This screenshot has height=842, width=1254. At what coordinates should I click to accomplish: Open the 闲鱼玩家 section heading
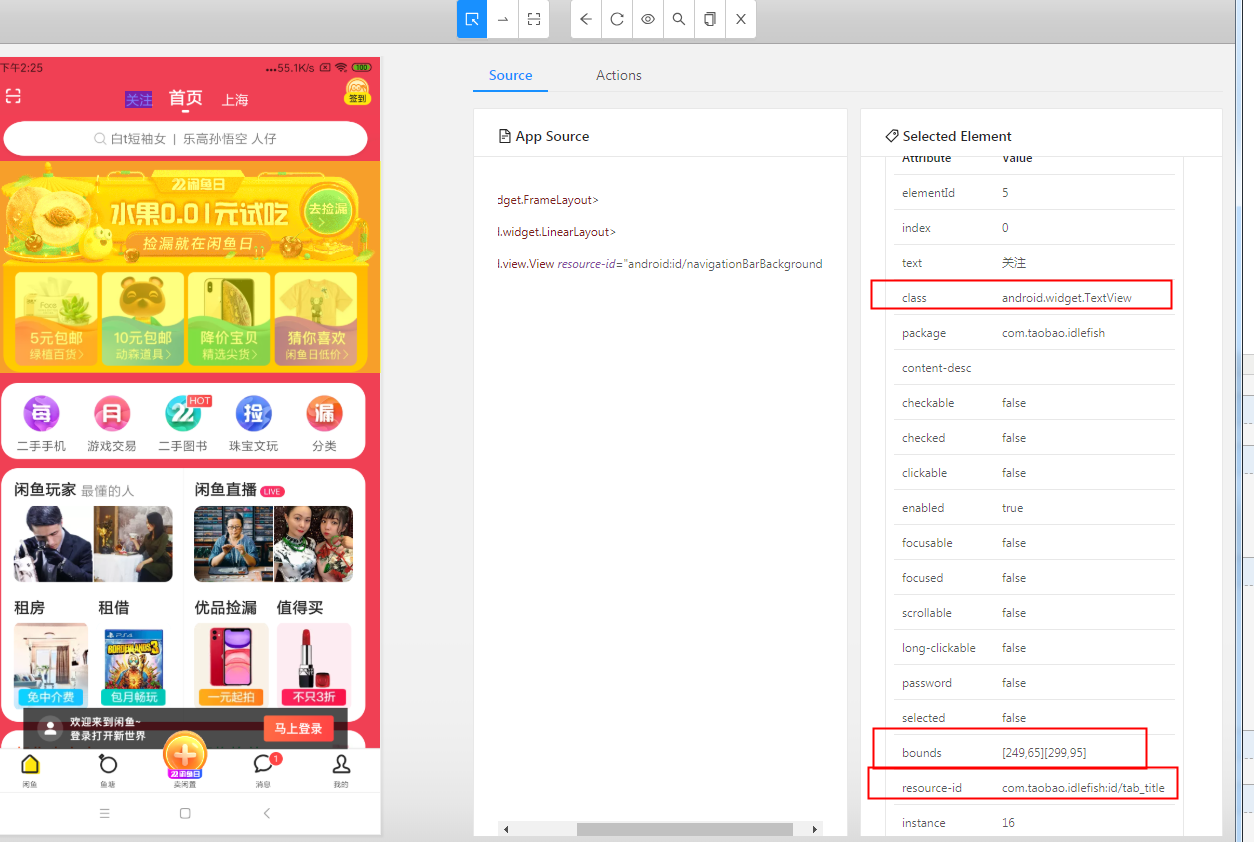coord(45,489)
